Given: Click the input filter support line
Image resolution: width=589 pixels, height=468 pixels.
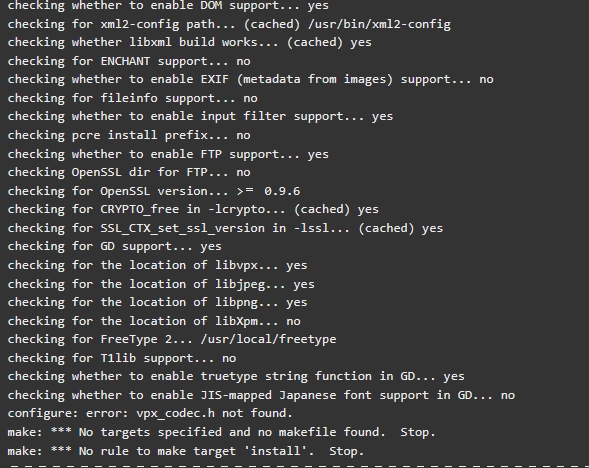Looking at the screenshot, I should [200, 116].
